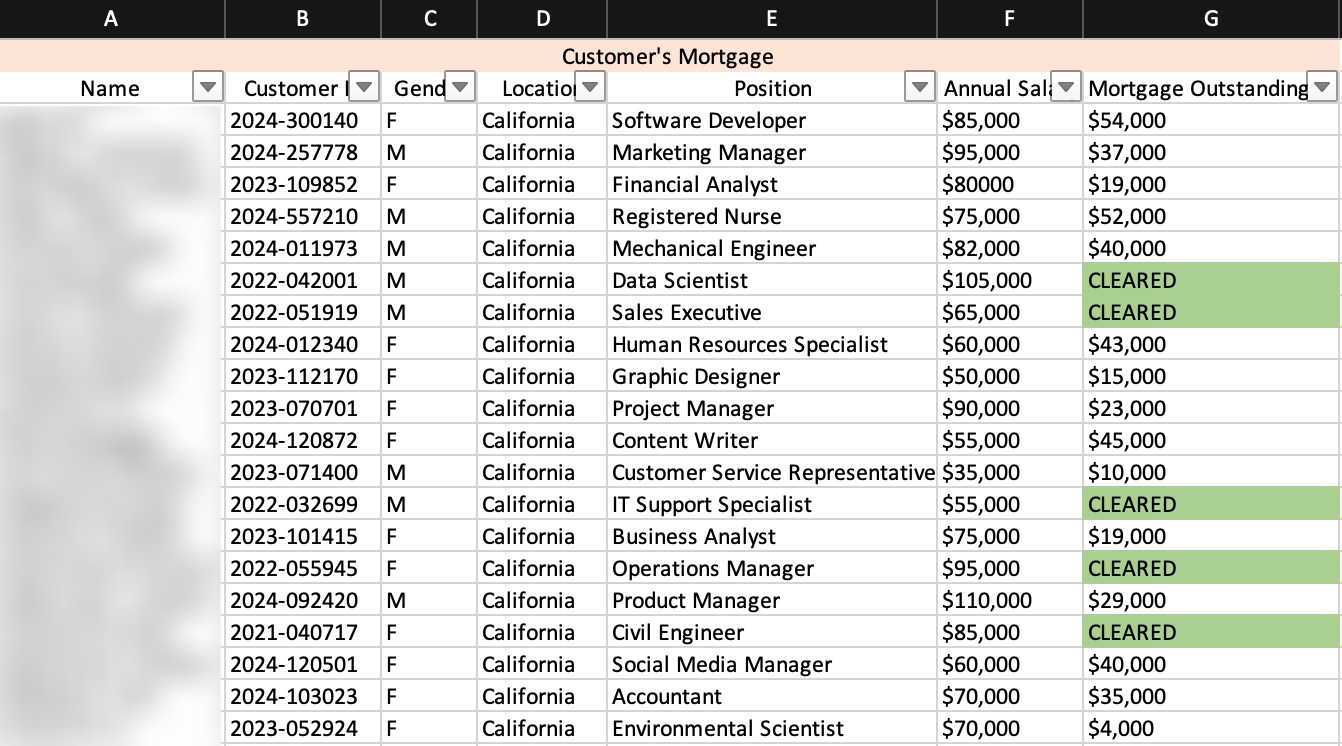
Task: Select column A header
Action: coord(111,18)
